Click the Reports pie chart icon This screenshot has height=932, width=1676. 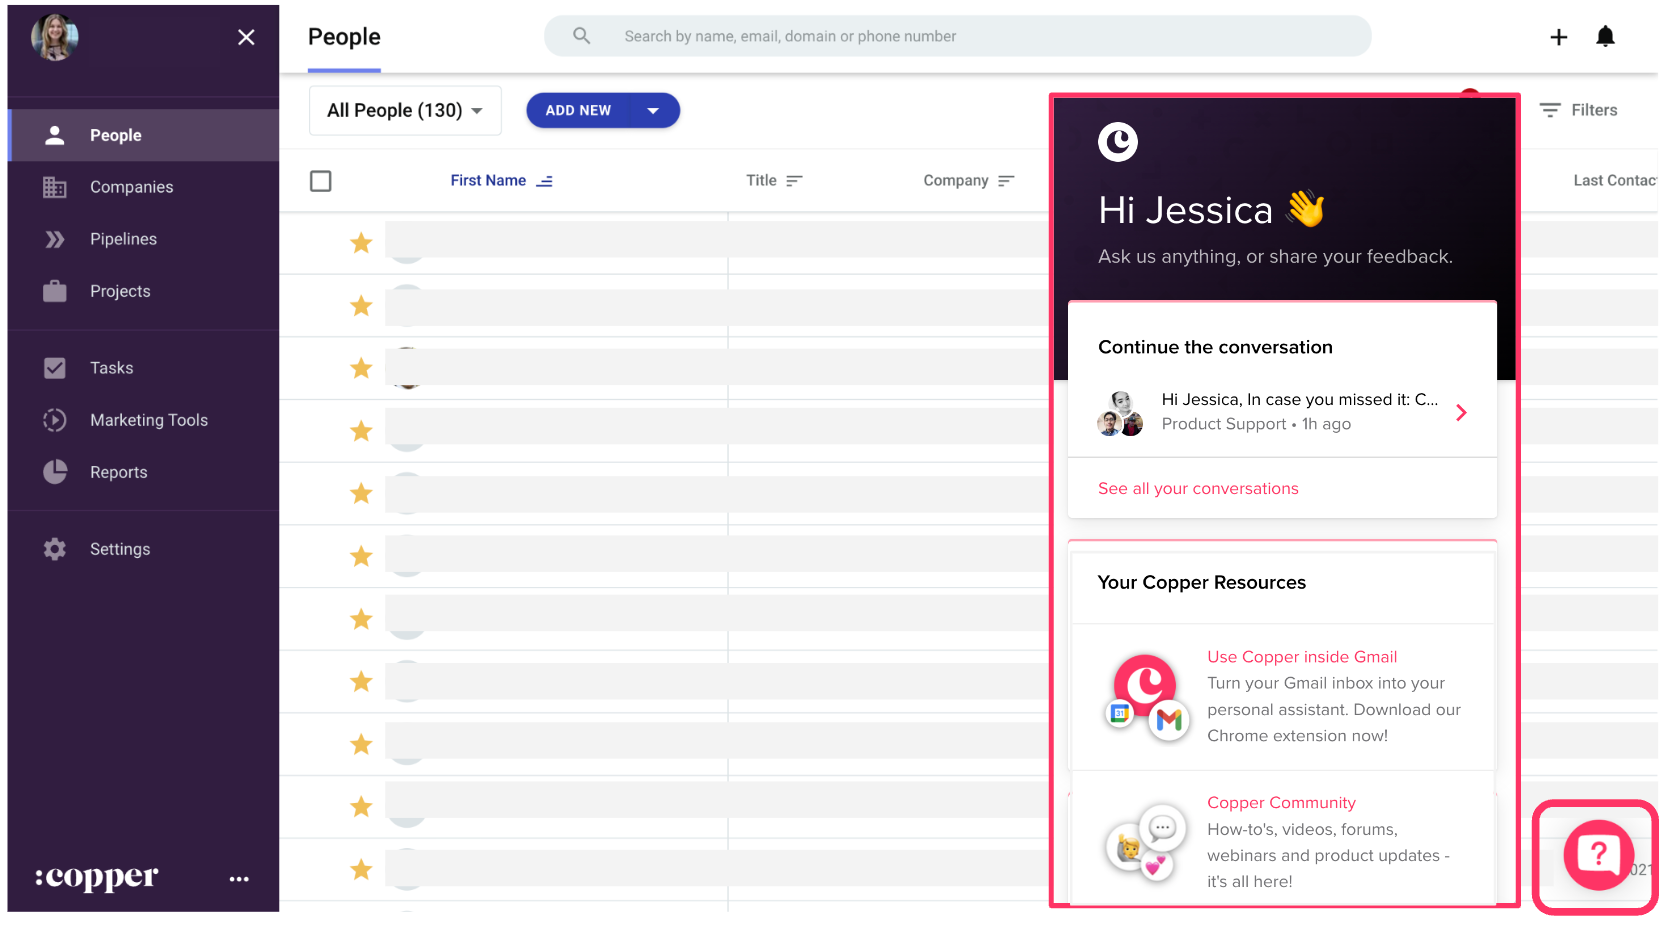55,472
